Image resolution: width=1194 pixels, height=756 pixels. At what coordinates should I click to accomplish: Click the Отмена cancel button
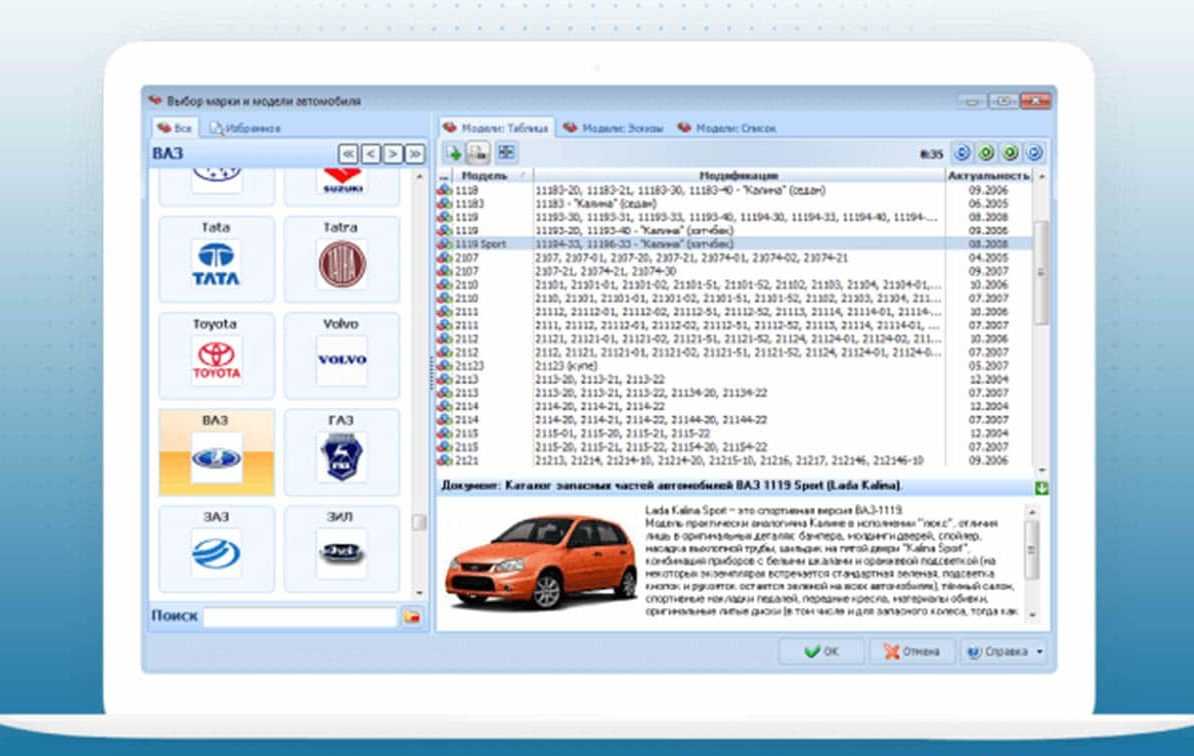point(911,652)
